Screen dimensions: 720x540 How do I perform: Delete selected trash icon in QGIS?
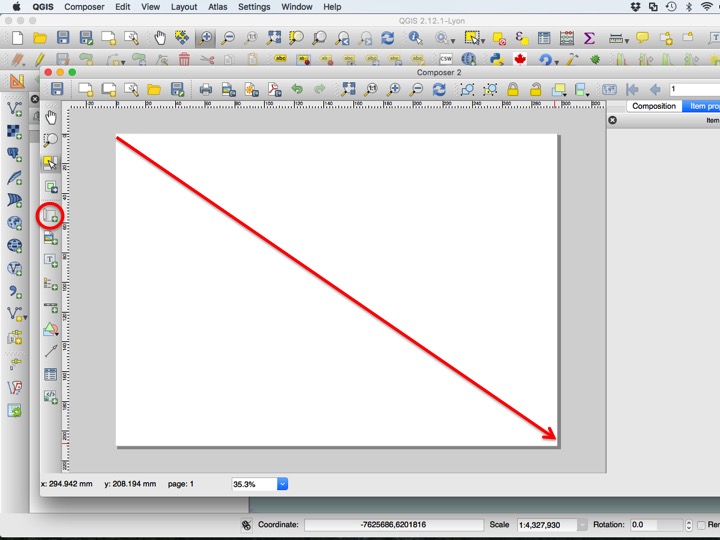coord(184,59)
